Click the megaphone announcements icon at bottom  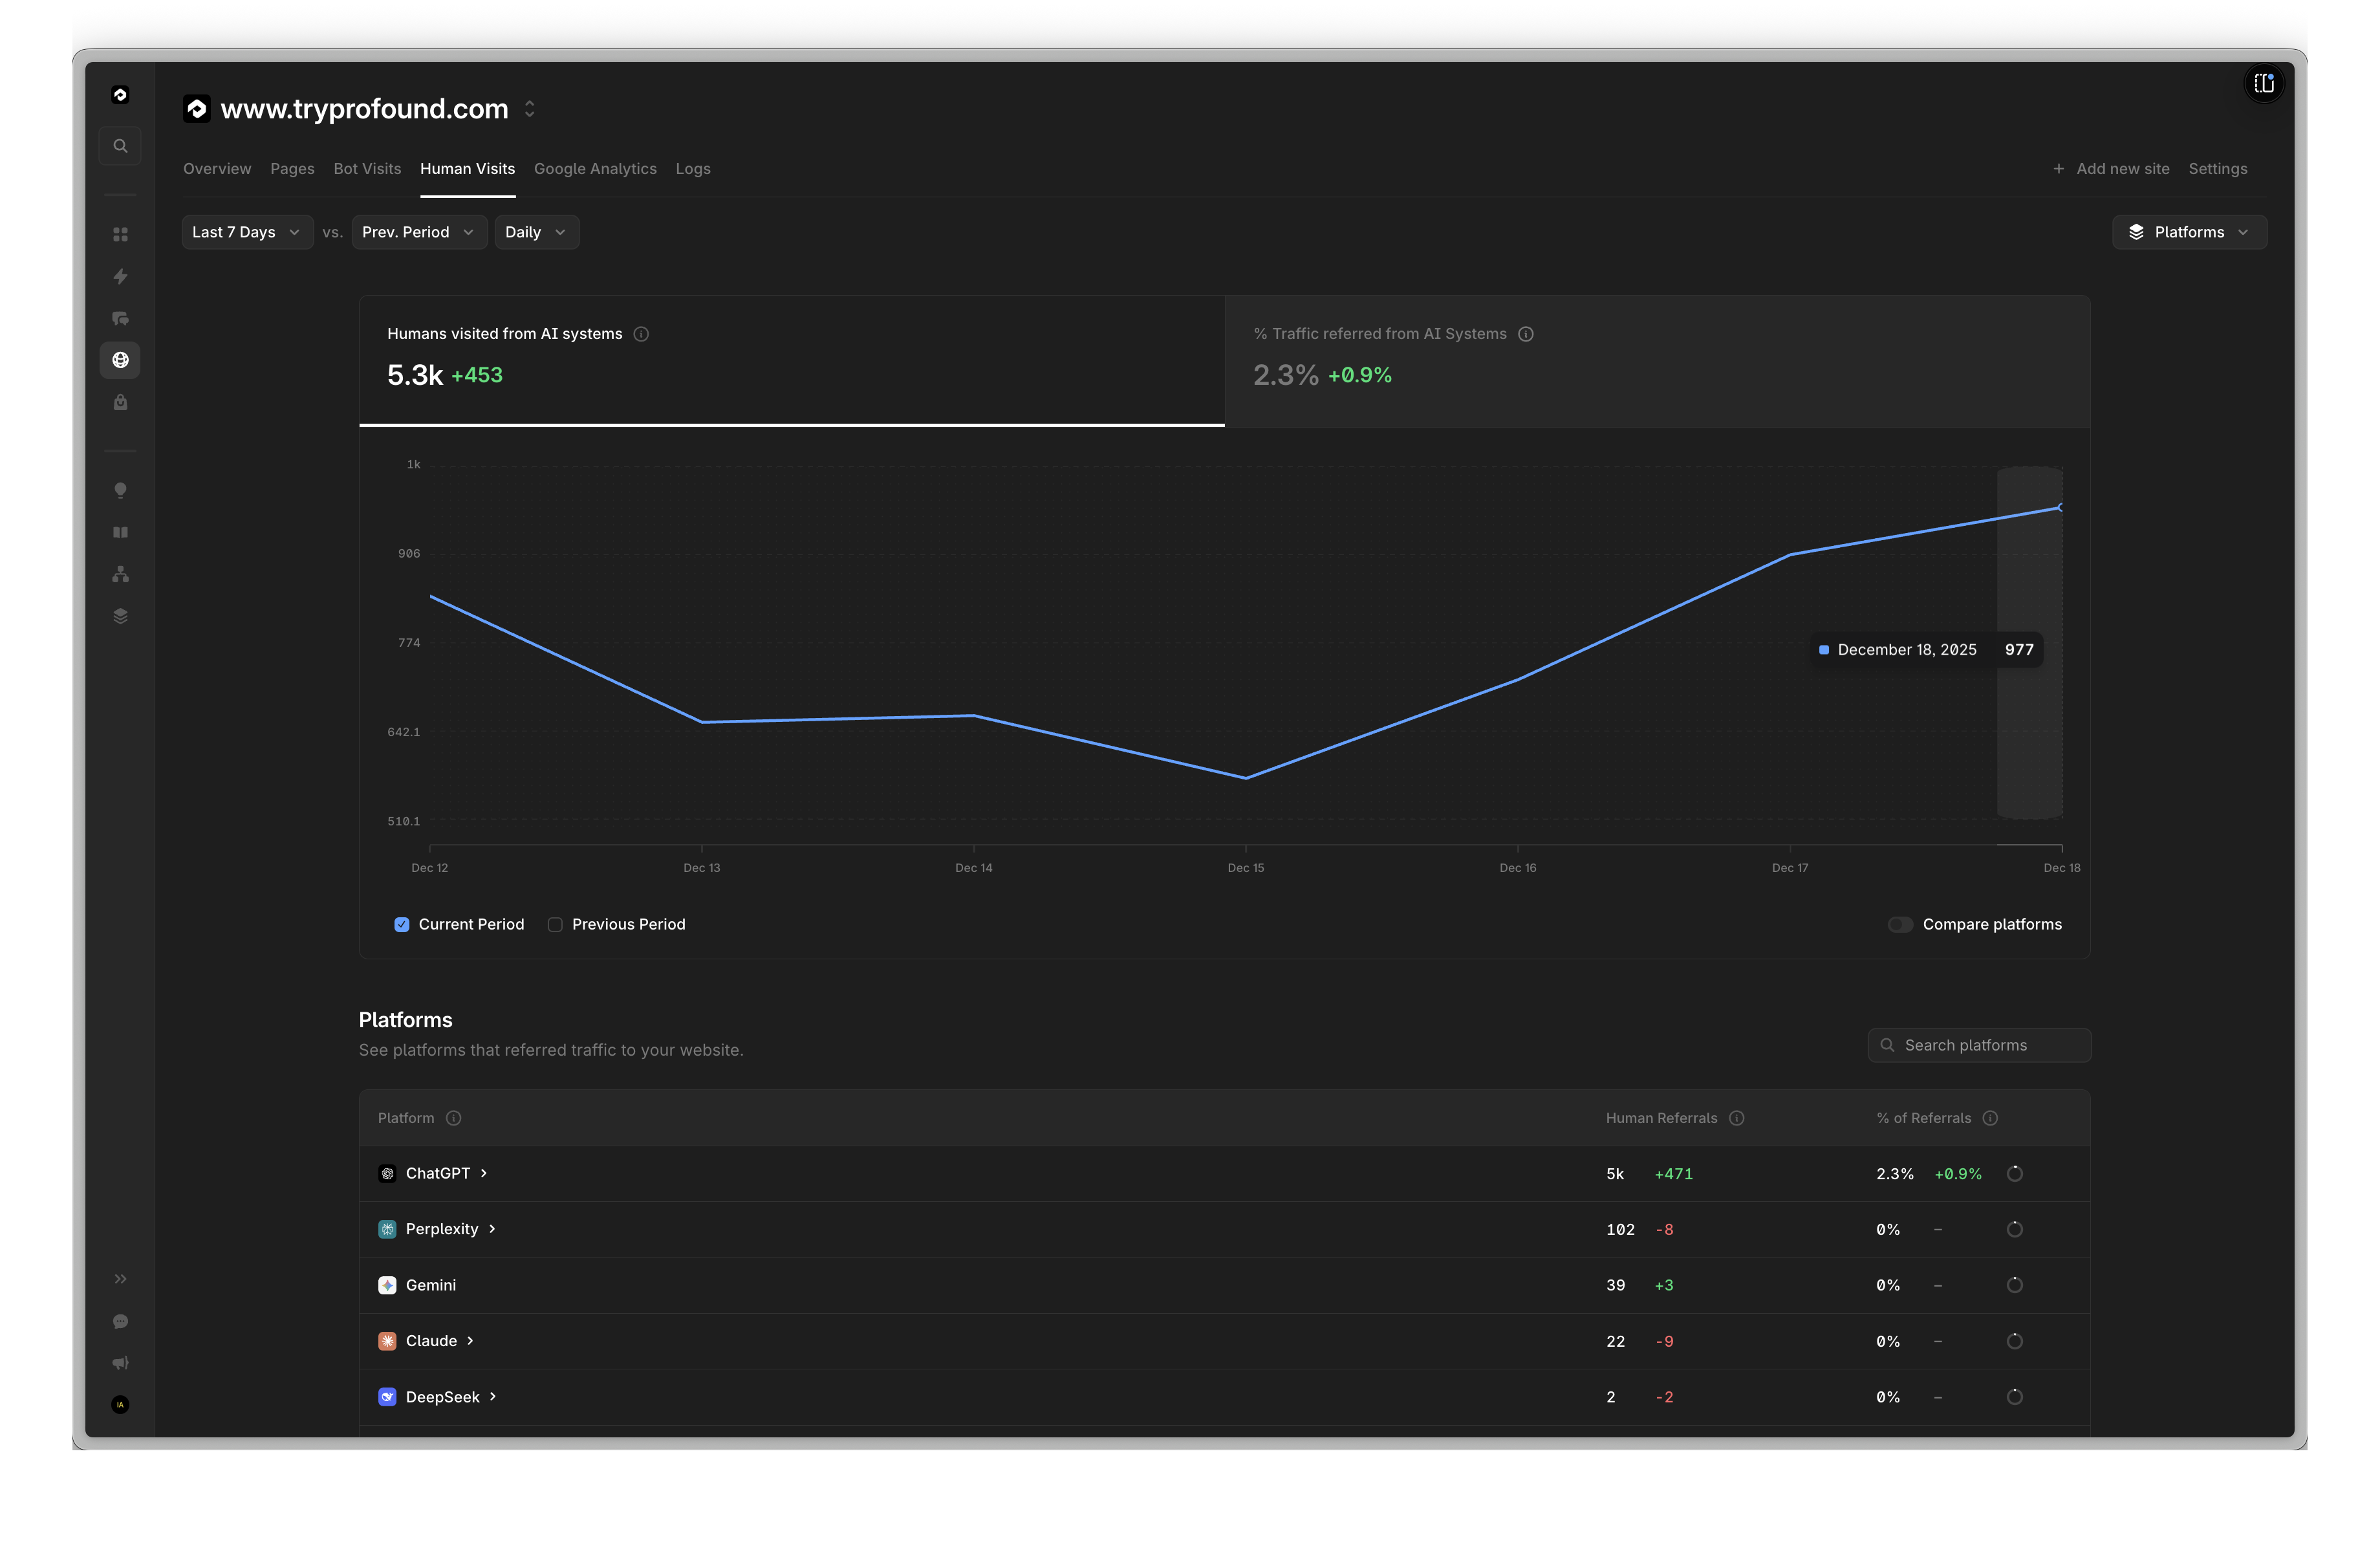click(120, 1362)
